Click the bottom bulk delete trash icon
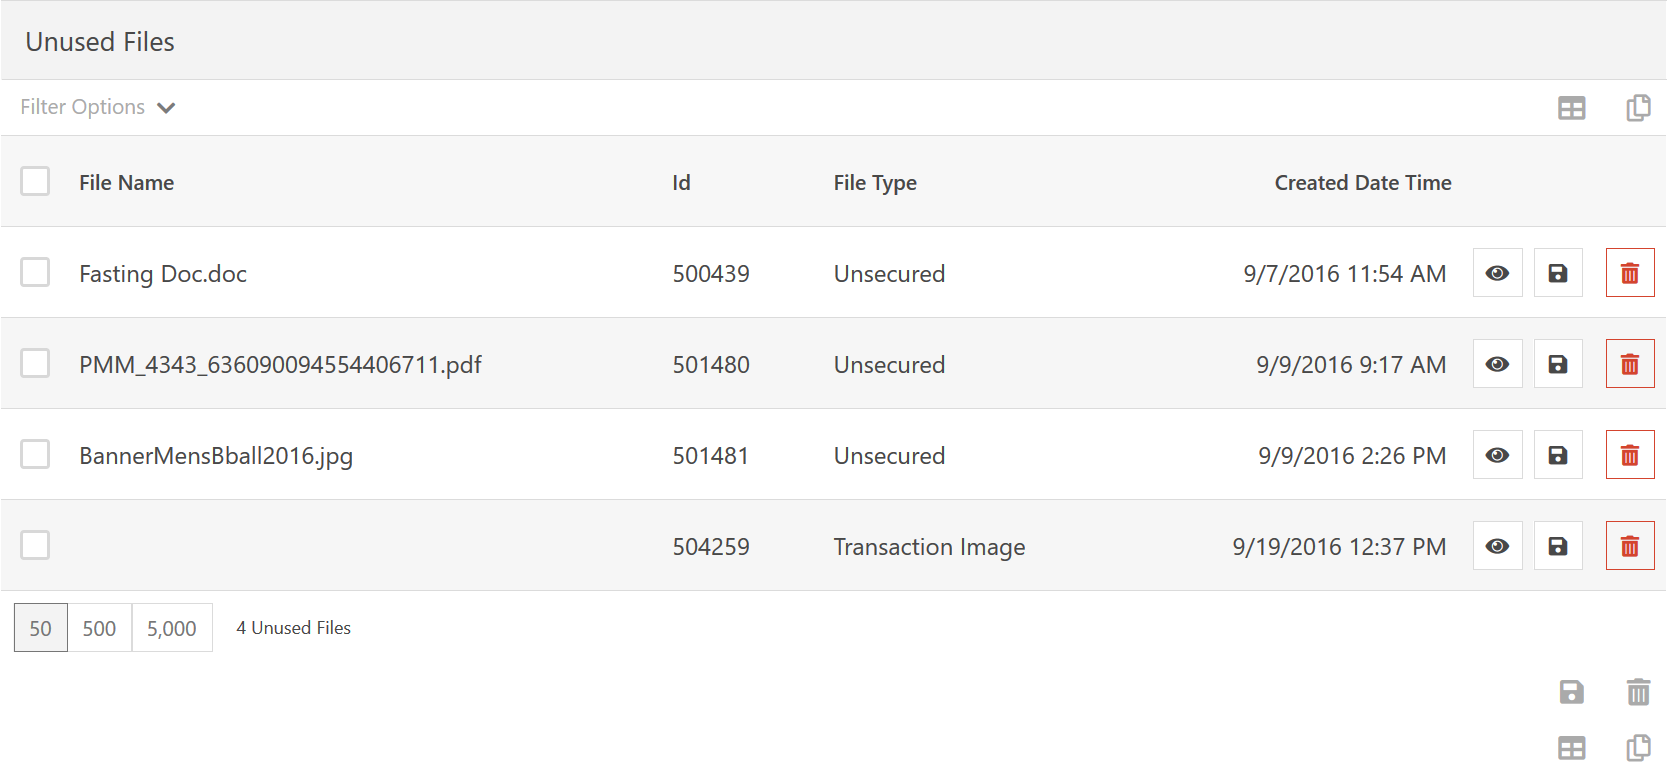This screenshot has width=1667, height=775. (1638, 692)
